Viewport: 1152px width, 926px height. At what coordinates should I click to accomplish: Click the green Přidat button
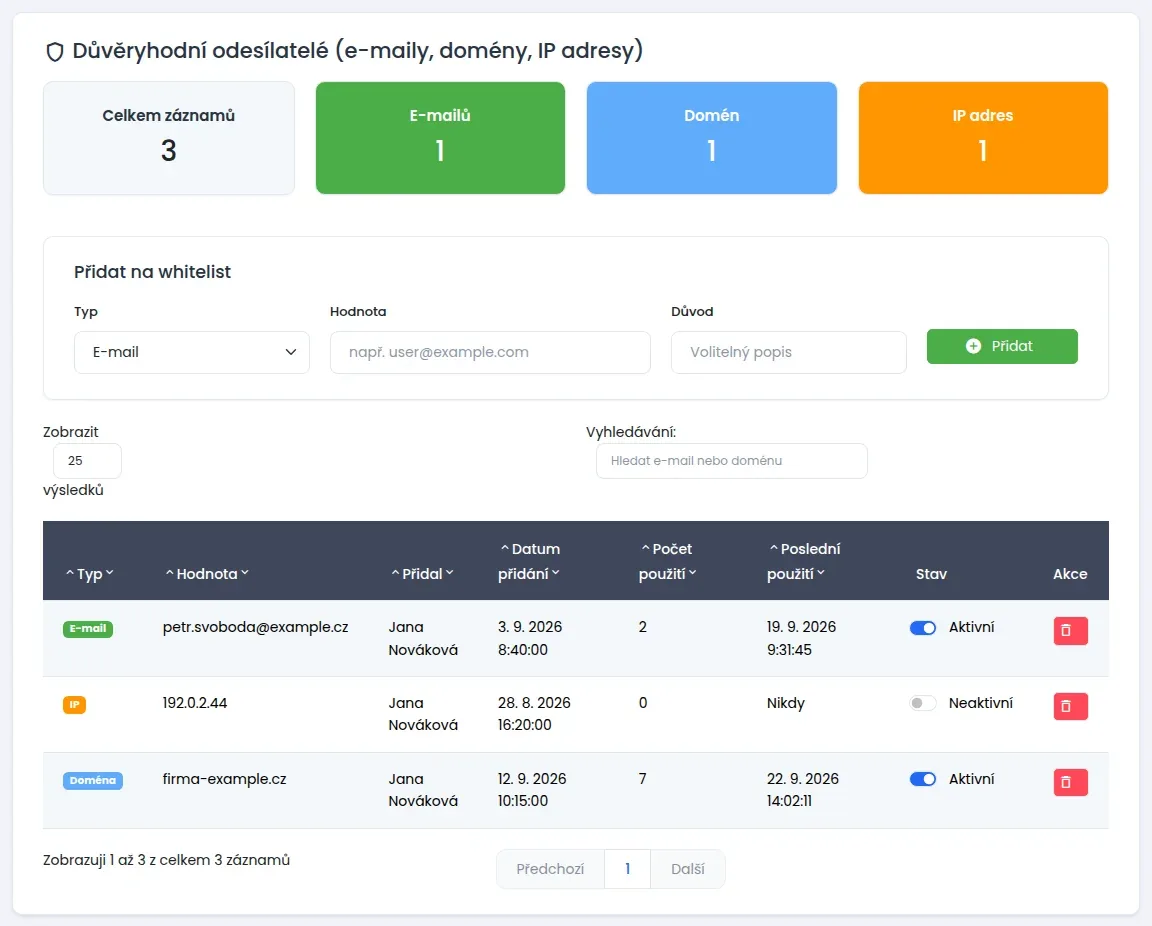[1002, 346]
